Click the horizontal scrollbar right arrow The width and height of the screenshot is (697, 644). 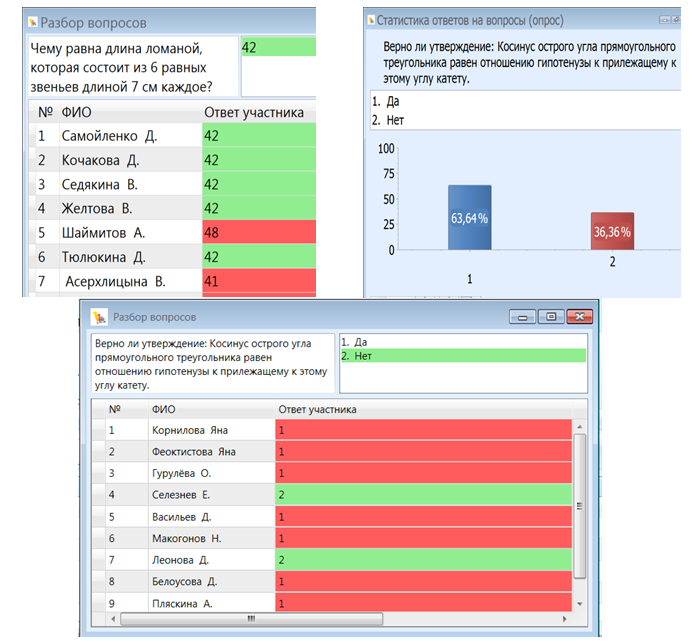565,619
